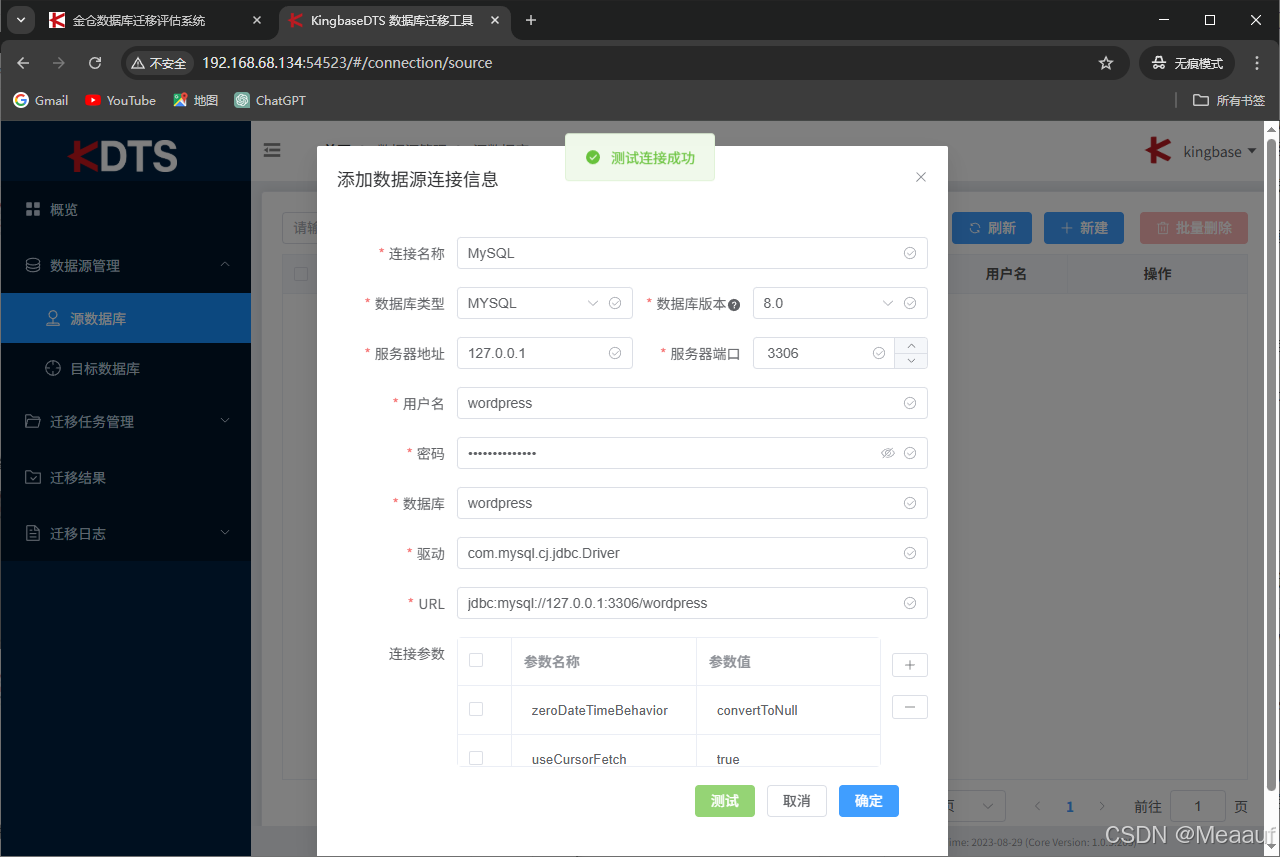Viewport: 1280px width, 857px height.
Task: Open 所有书签 bookmarks folder
Action: tap(1229, 100)
